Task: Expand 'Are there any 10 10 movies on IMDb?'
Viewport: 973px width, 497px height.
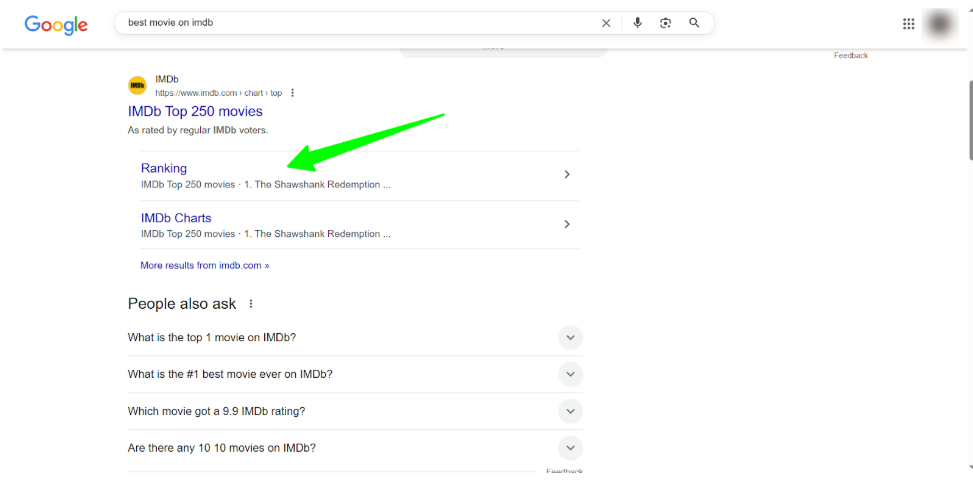Action: click(355, 448)
